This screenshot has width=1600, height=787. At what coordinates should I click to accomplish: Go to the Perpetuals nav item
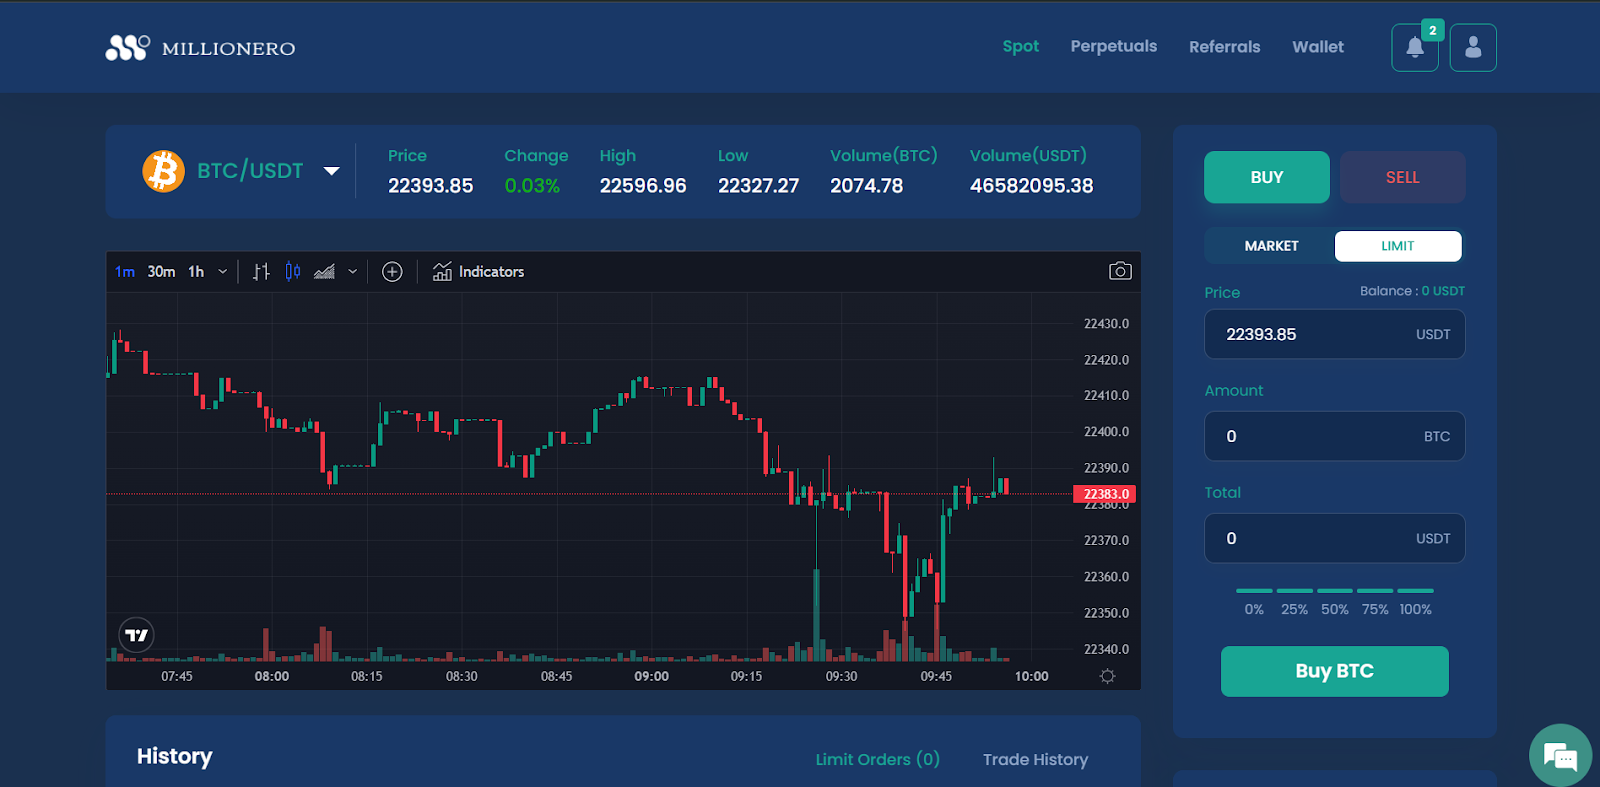pyautogui.click(x=1113, y=47)
